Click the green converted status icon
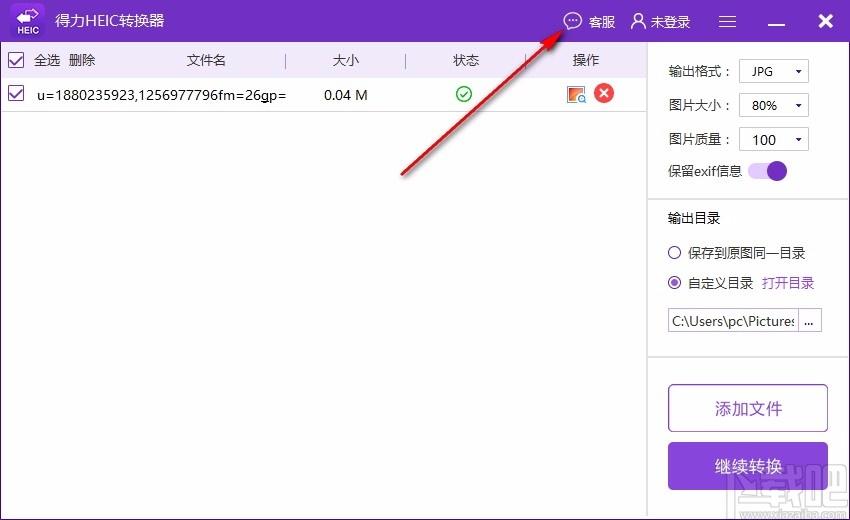 [x=463, y=94]
